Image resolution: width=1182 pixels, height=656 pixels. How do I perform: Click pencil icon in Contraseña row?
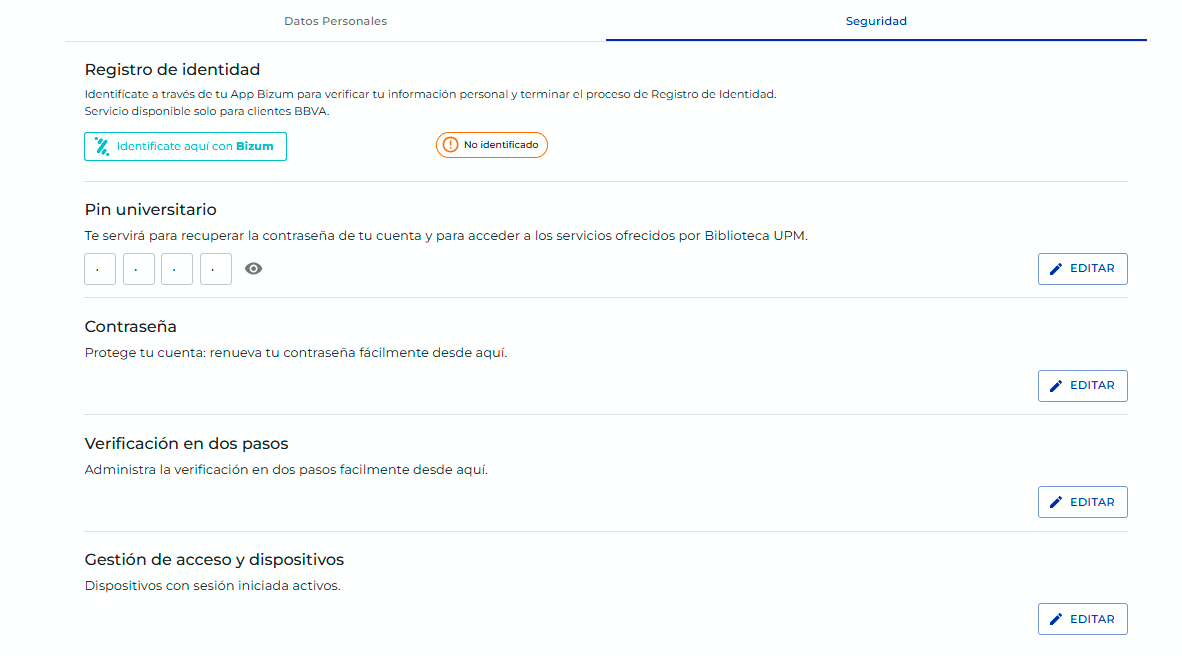tap(1056, 385)
